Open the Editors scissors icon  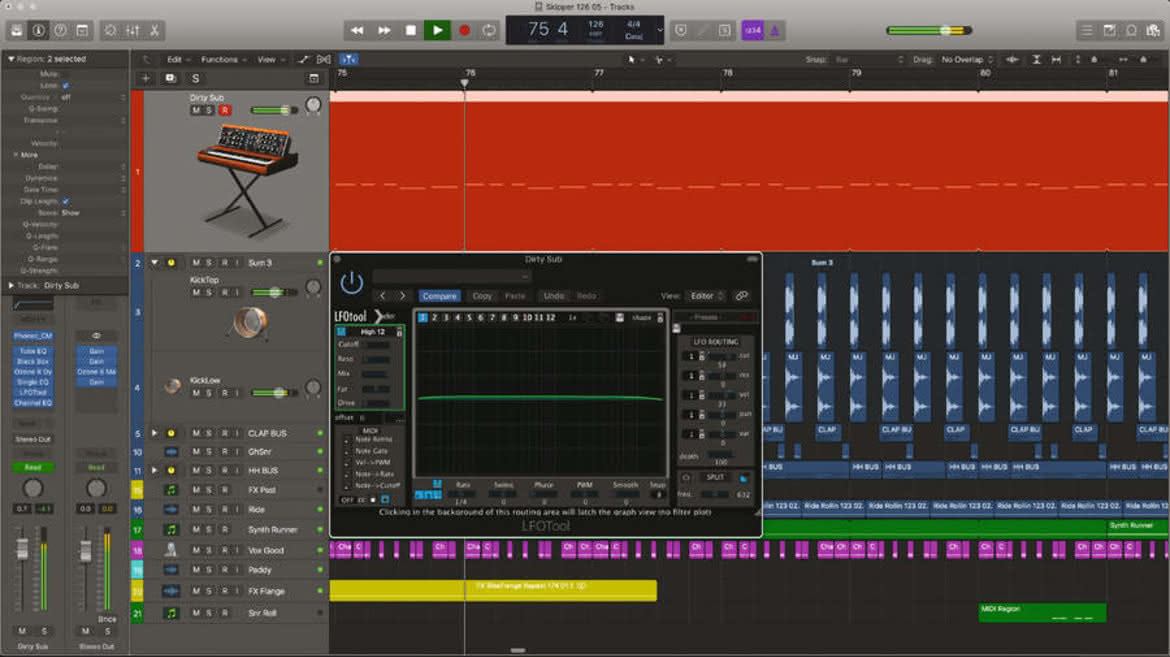point(154,31)
